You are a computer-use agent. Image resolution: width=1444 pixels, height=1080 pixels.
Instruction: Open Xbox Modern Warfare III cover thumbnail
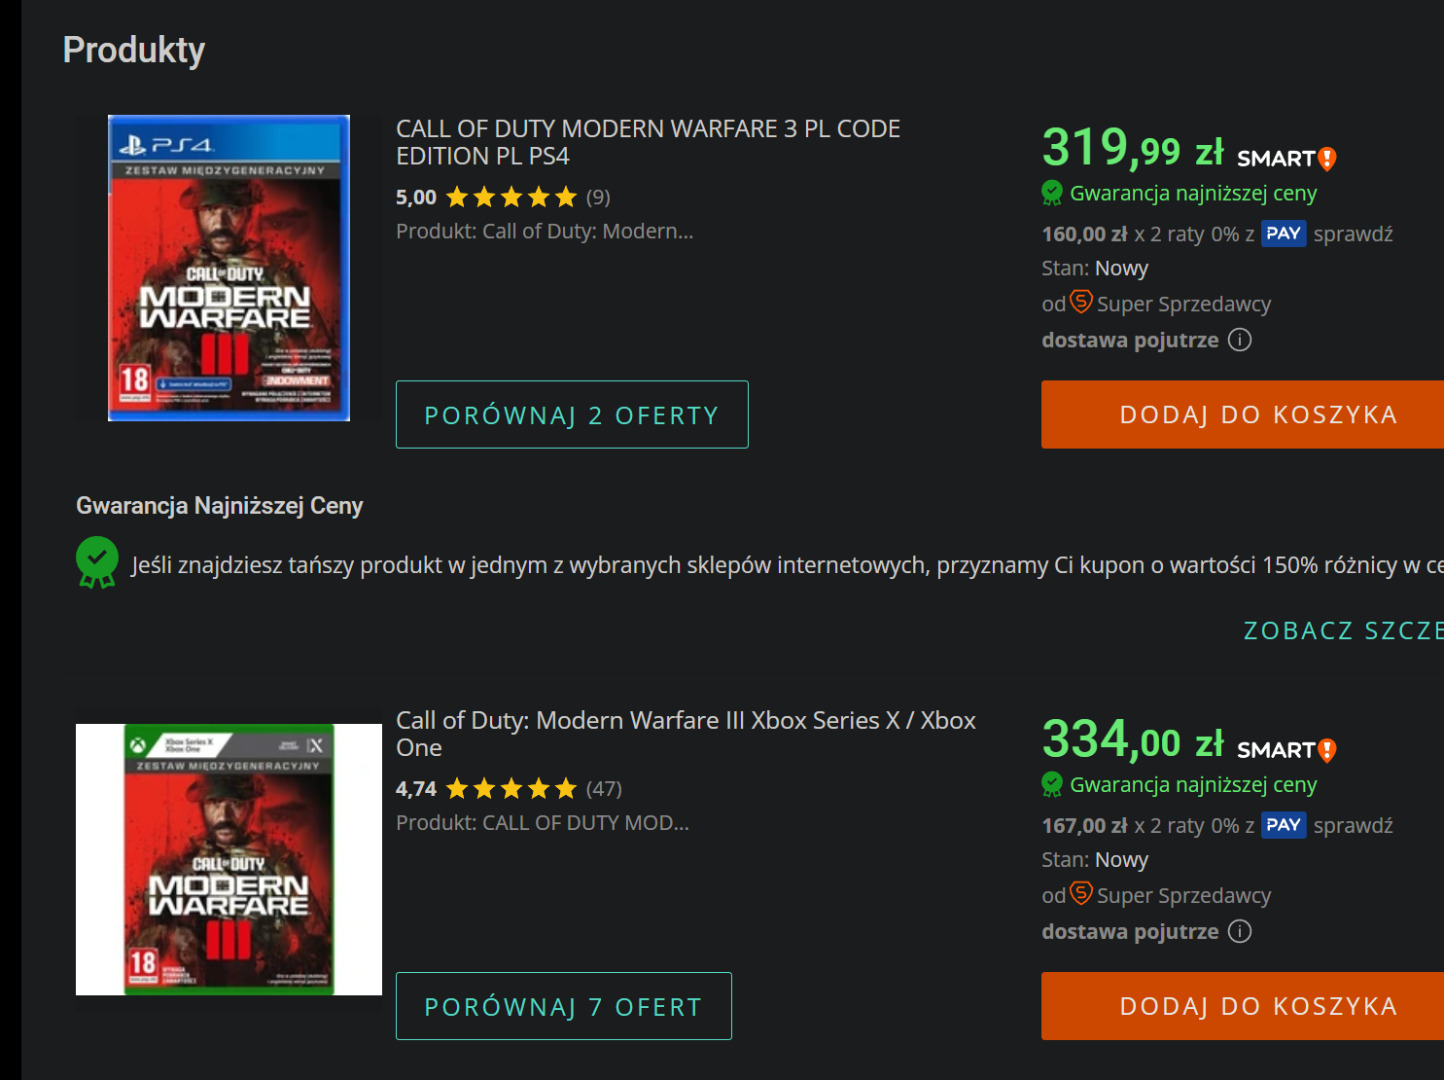229,859
